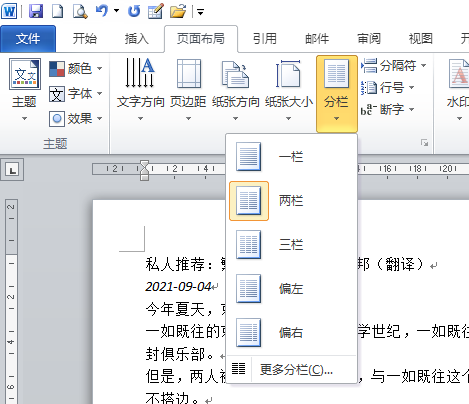
Task: Switch to the 插入 tab
Action: pos(137,39)
